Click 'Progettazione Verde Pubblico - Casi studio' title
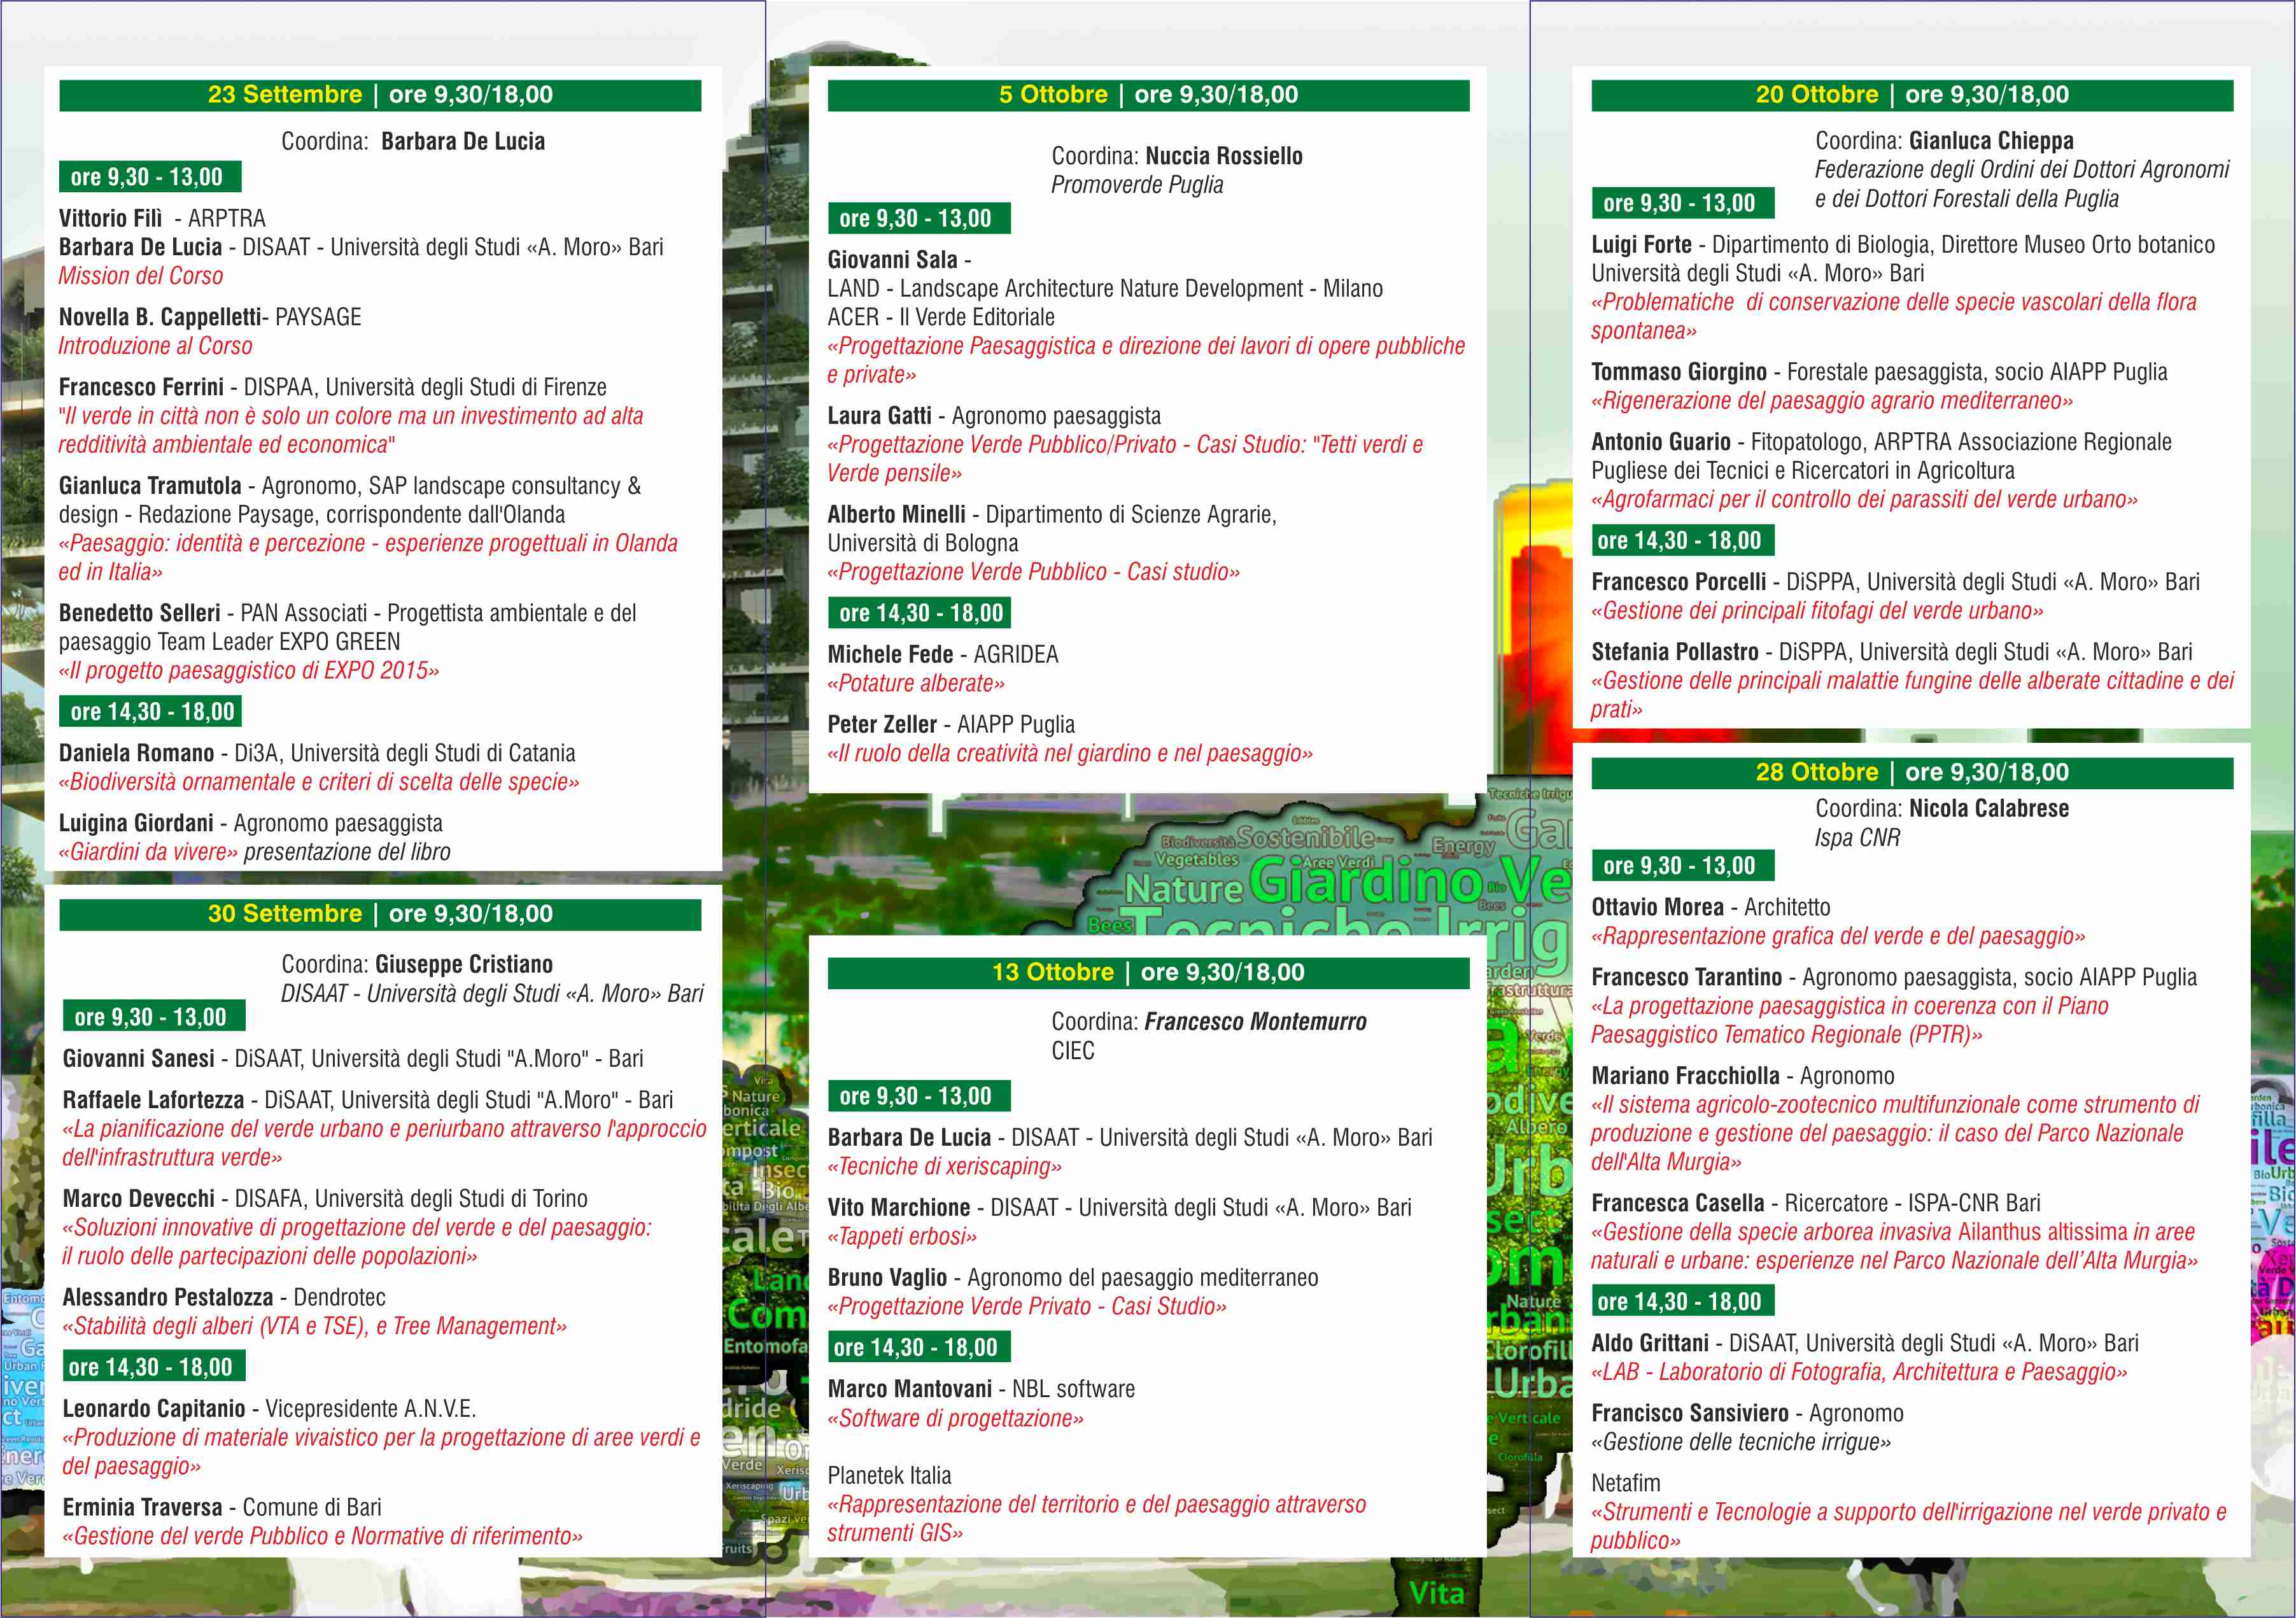2296x1618 pixels. [x=1033, y=572]
